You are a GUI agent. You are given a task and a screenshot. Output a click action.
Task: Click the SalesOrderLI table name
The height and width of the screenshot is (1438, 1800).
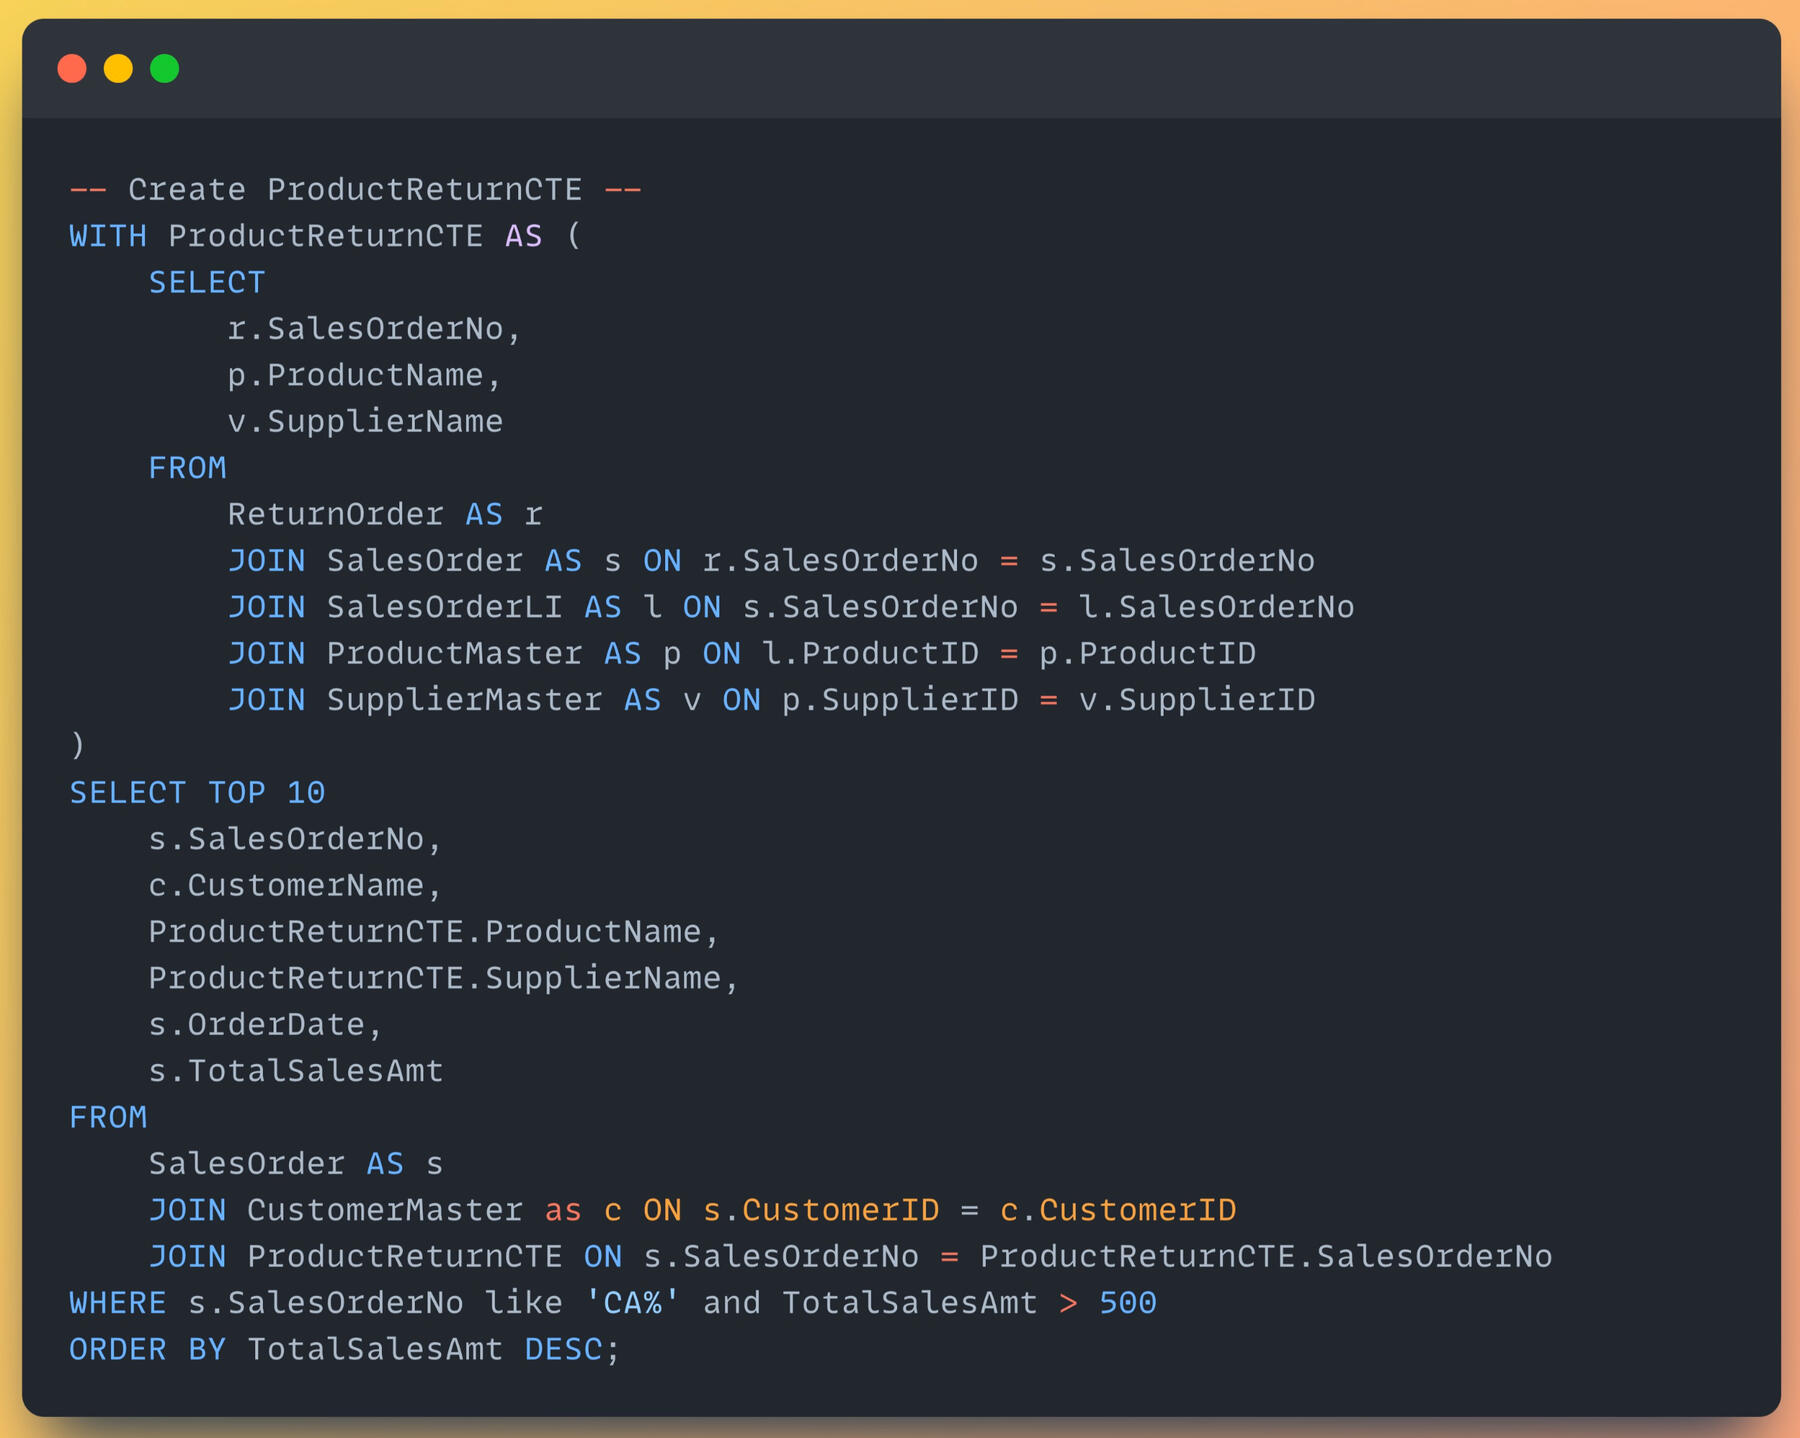click(444, 608)
